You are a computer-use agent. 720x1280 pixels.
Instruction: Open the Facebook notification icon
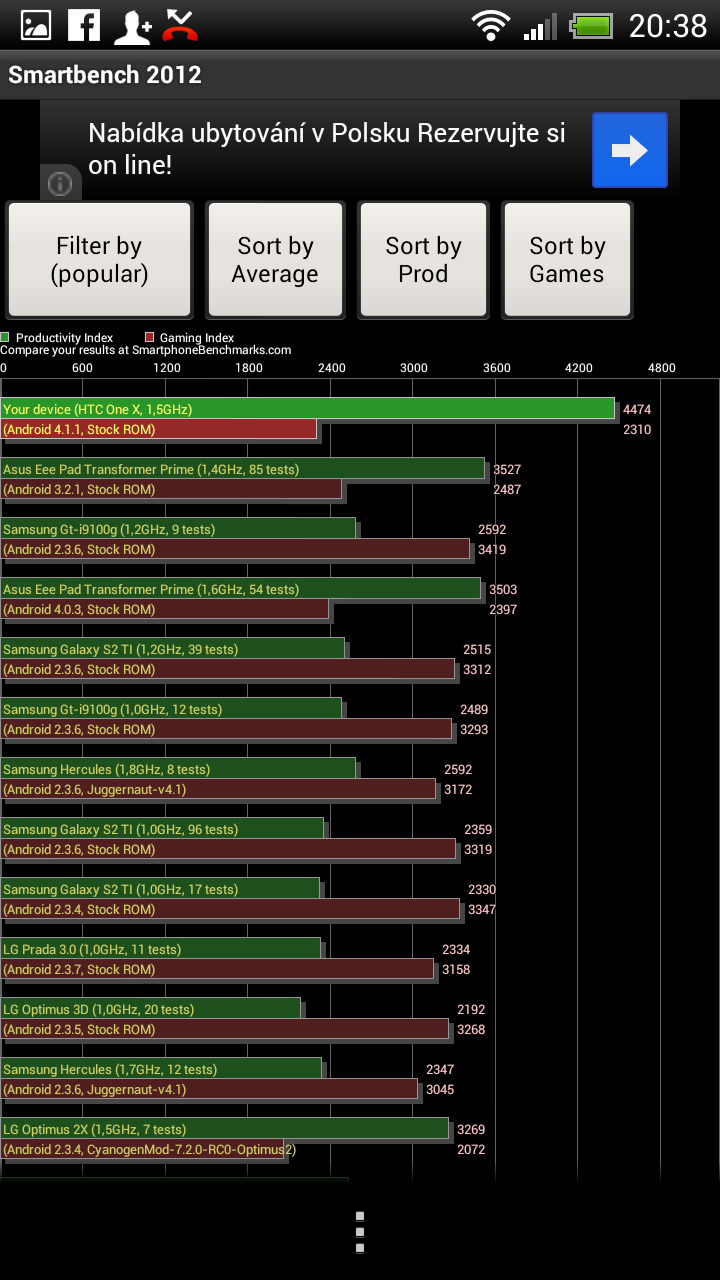[84, 25]
